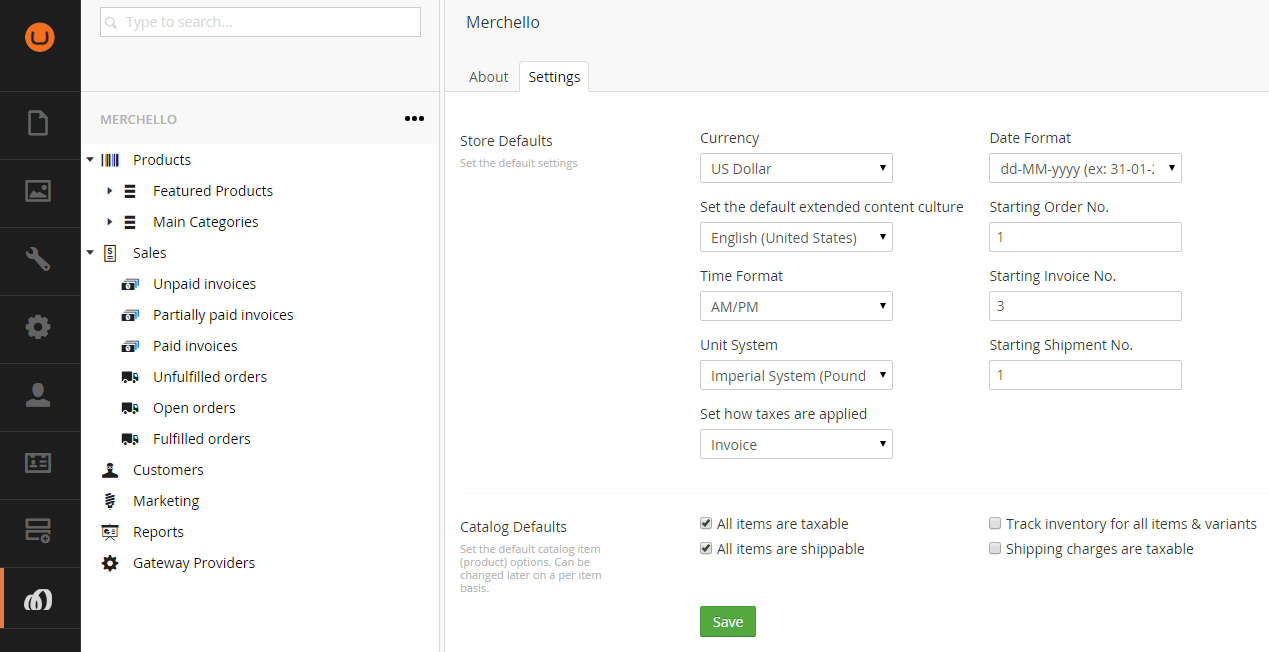
Task: Open the Media section image icon
Action: pos(38,192)
